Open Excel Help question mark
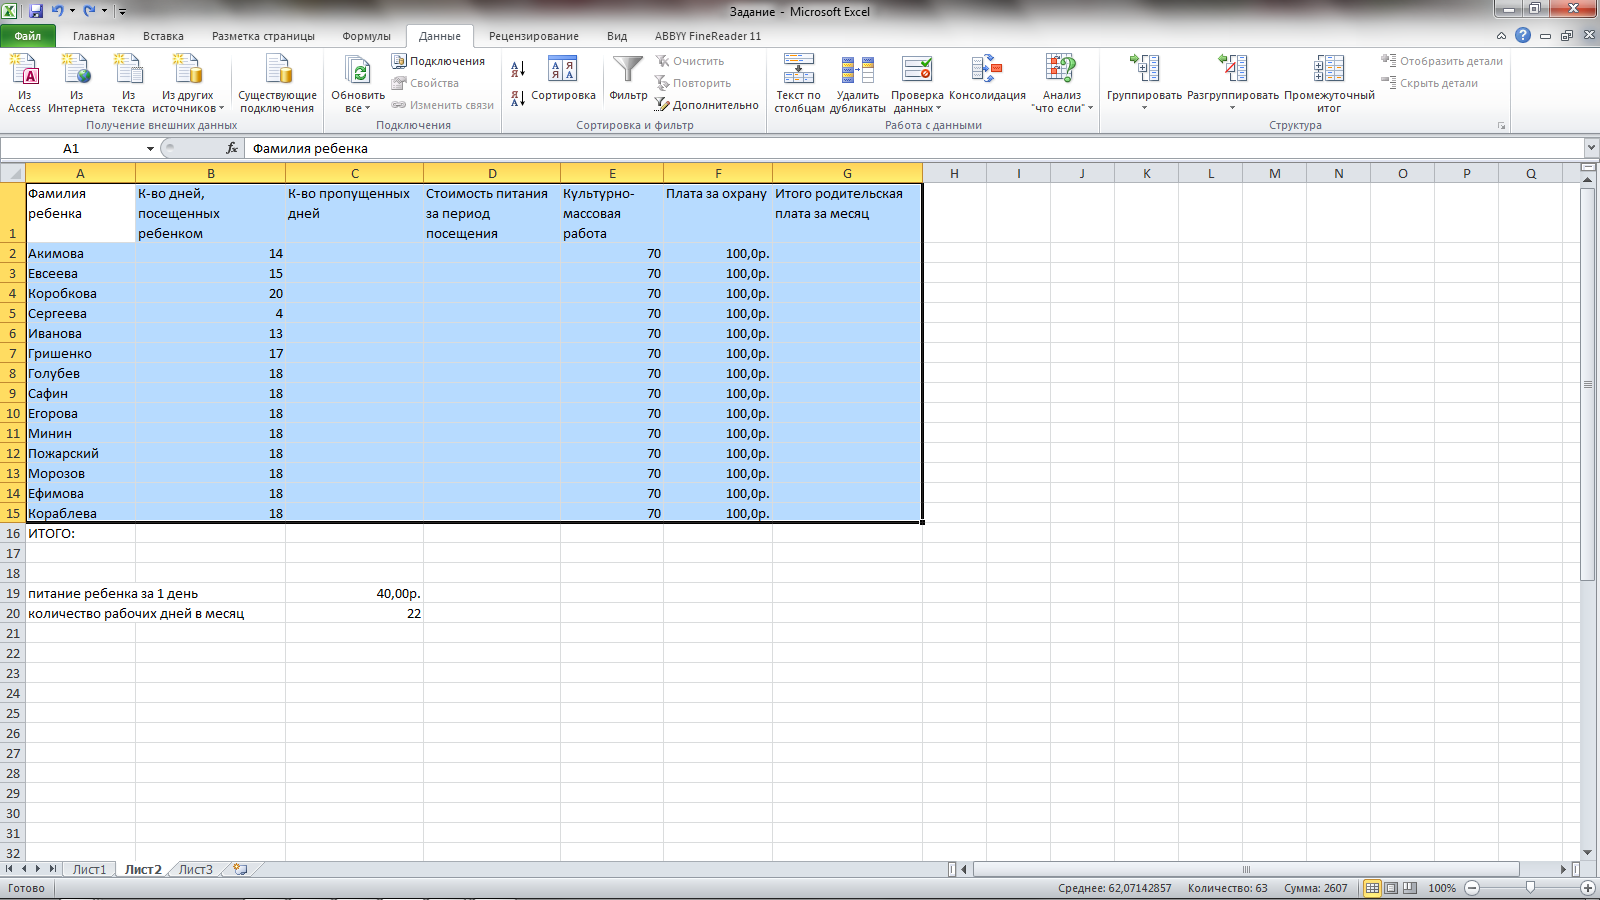Screen dimensions: 1600x900 click(1523, 35)
